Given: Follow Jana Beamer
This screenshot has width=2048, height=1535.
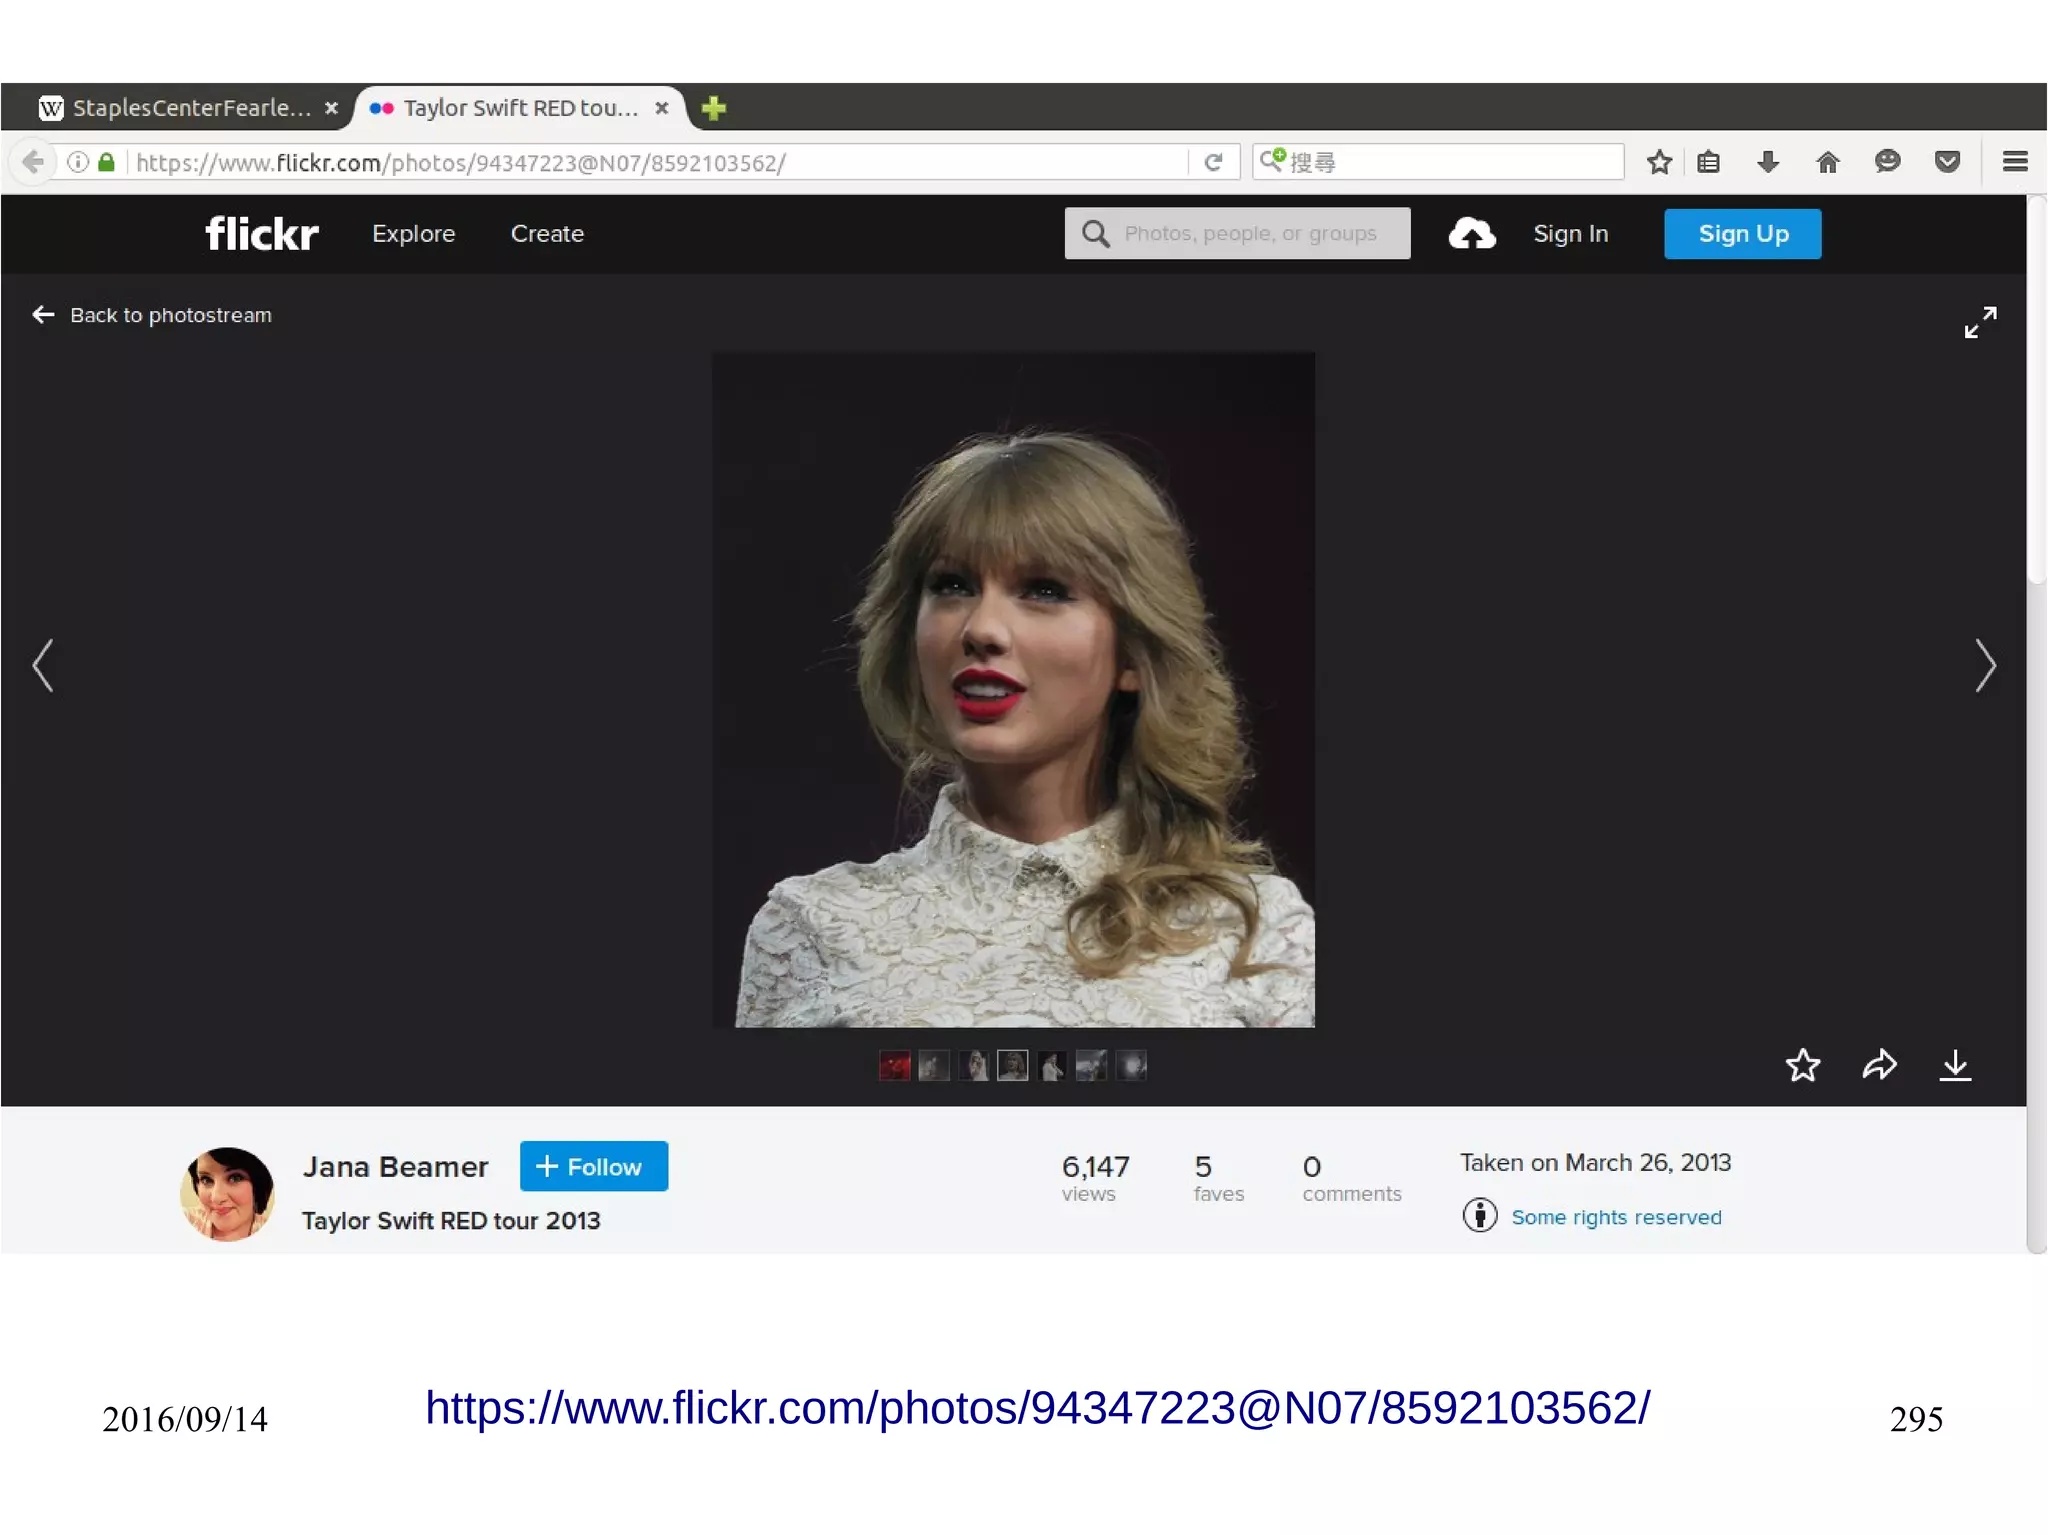Looking at the screenshot, I should pyautogui.click(x=593, y=1166).
